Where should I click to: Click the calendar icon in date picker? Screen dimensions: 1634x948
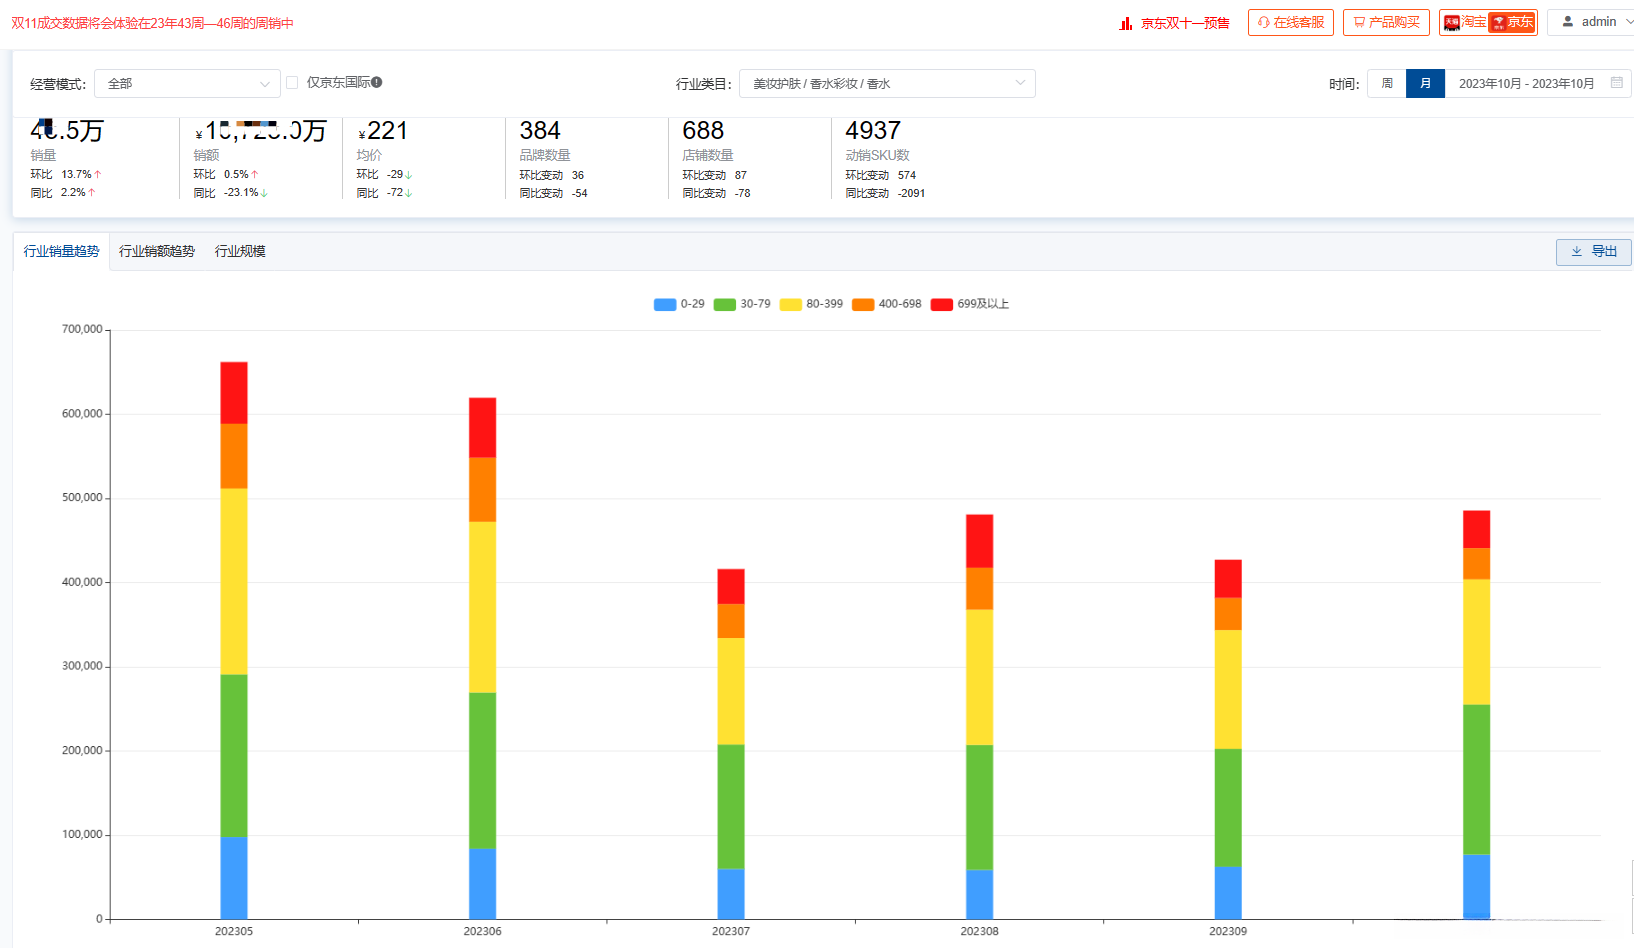point(1617,83)
